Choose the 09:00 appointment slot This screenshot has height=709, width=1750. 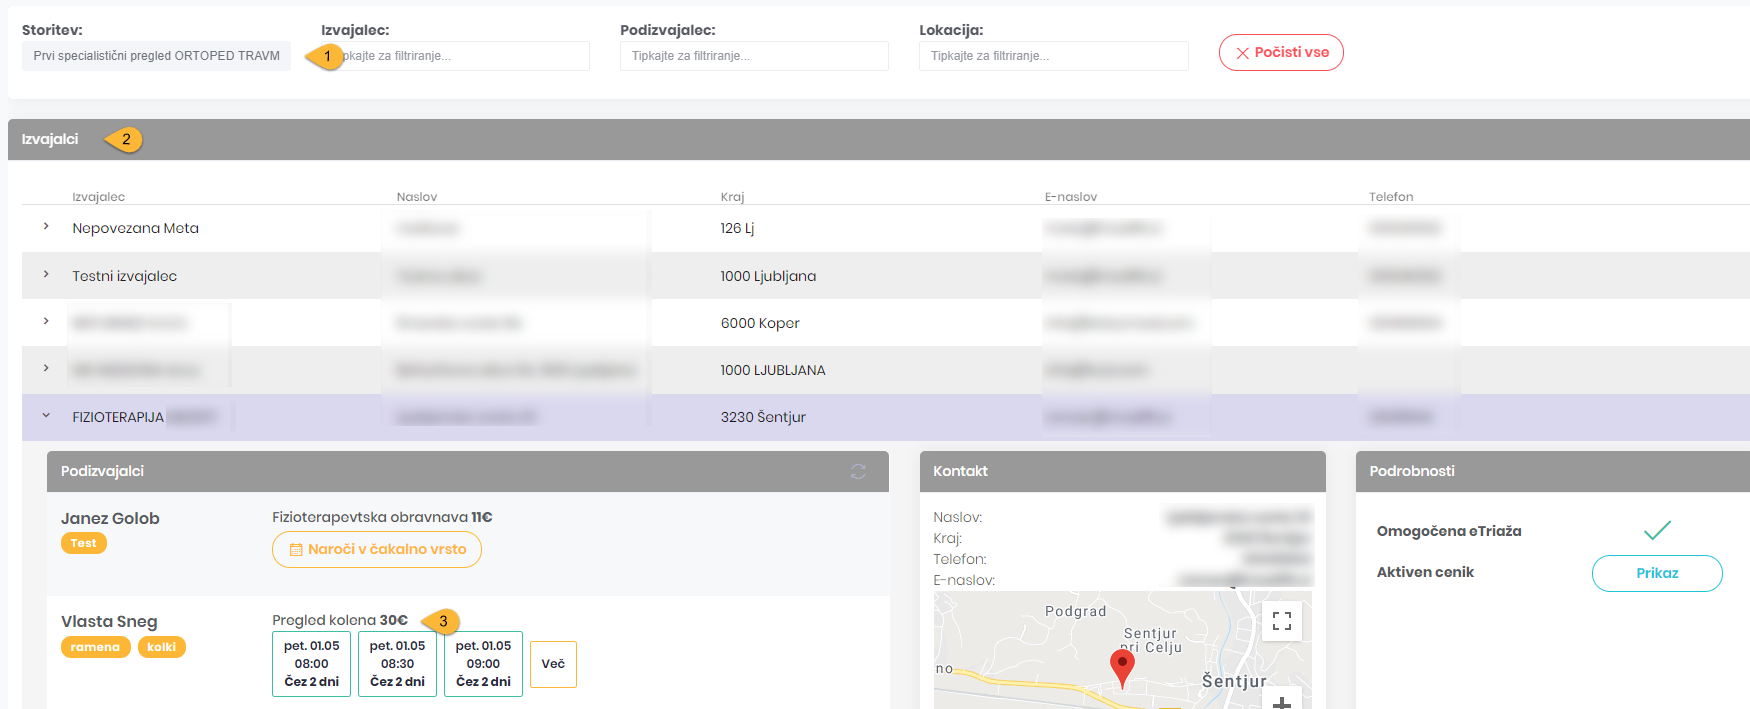483,664
